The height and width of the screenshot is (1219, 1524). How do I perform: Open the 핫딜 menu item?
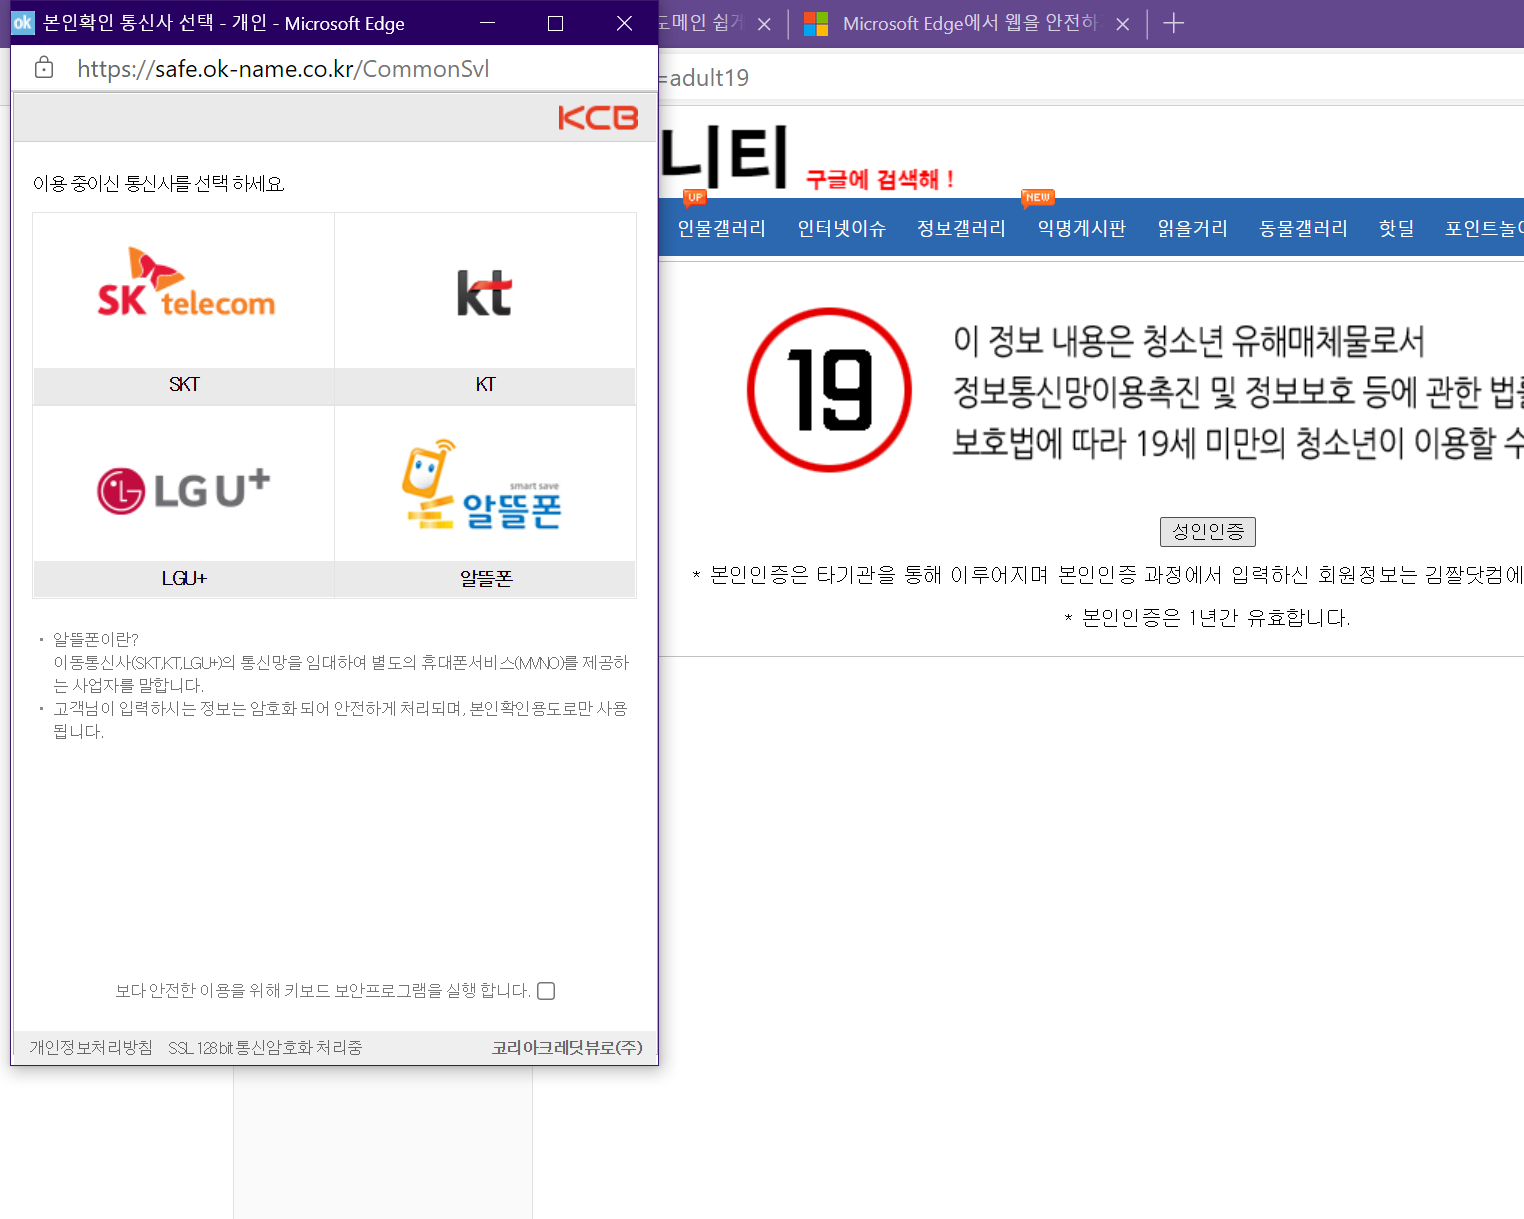point(1397,229)
